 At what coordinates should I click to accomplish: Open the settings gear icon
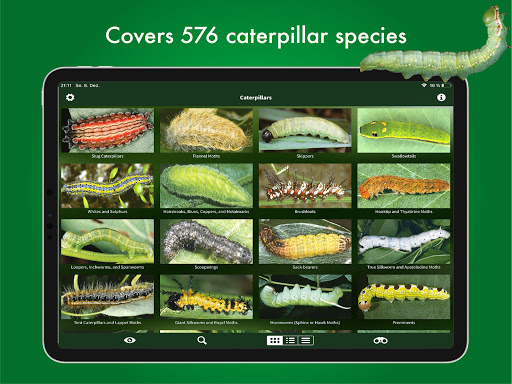pyautogui.click(x=70, y=97)
